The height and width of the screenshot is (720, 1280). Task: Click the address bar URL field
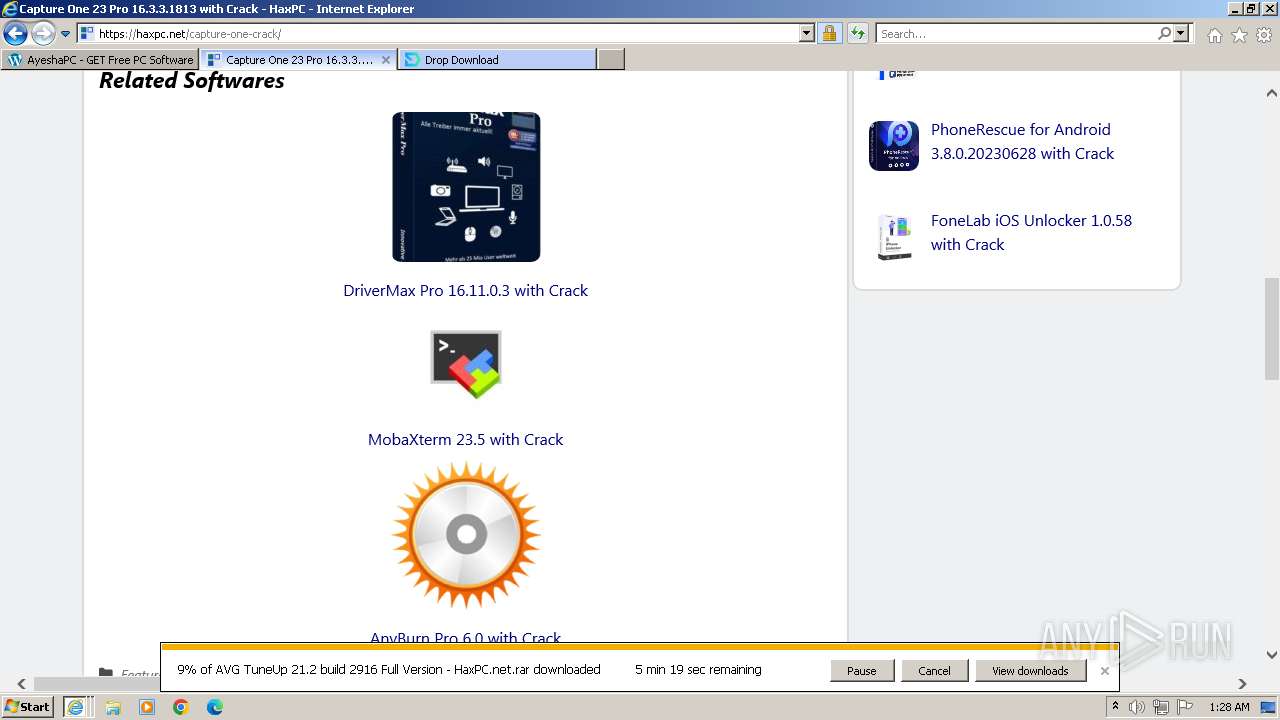coord(438,34)
